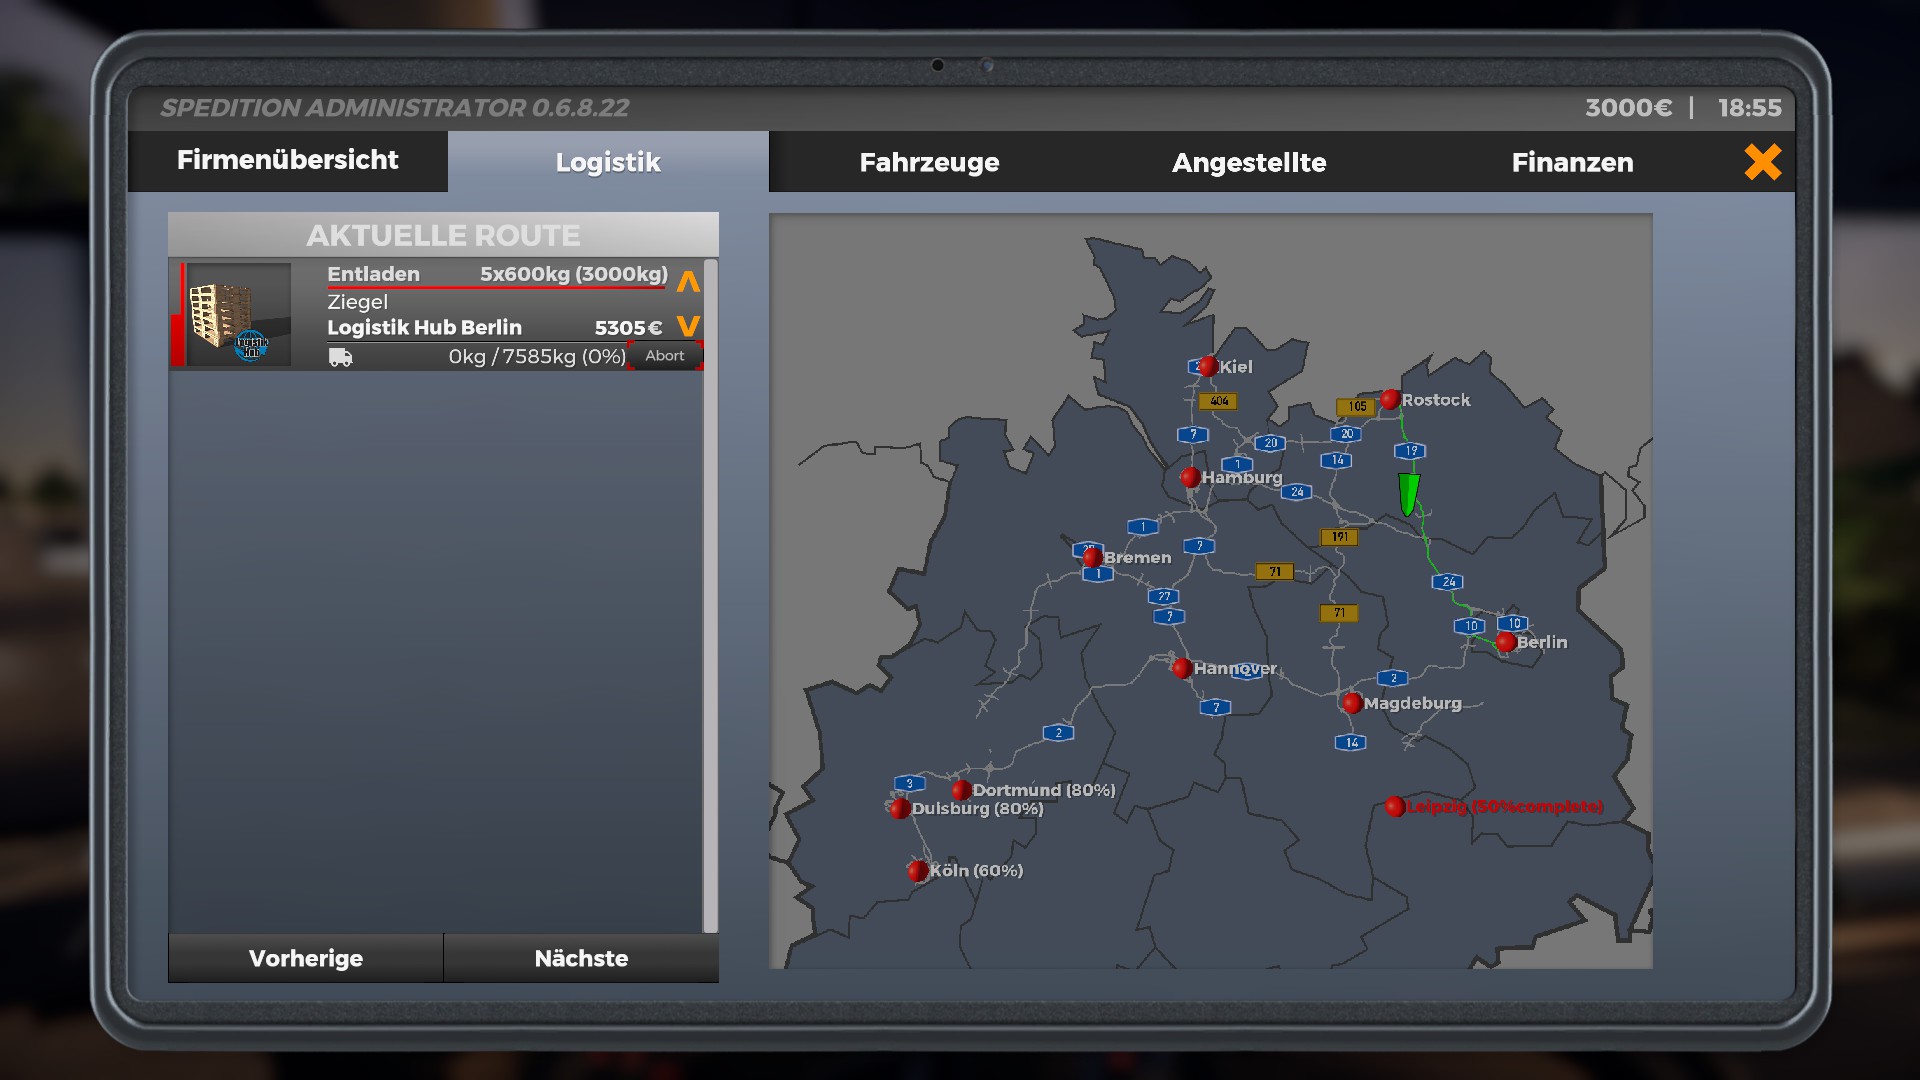Click the Dortmund map marker

(961, 790)
